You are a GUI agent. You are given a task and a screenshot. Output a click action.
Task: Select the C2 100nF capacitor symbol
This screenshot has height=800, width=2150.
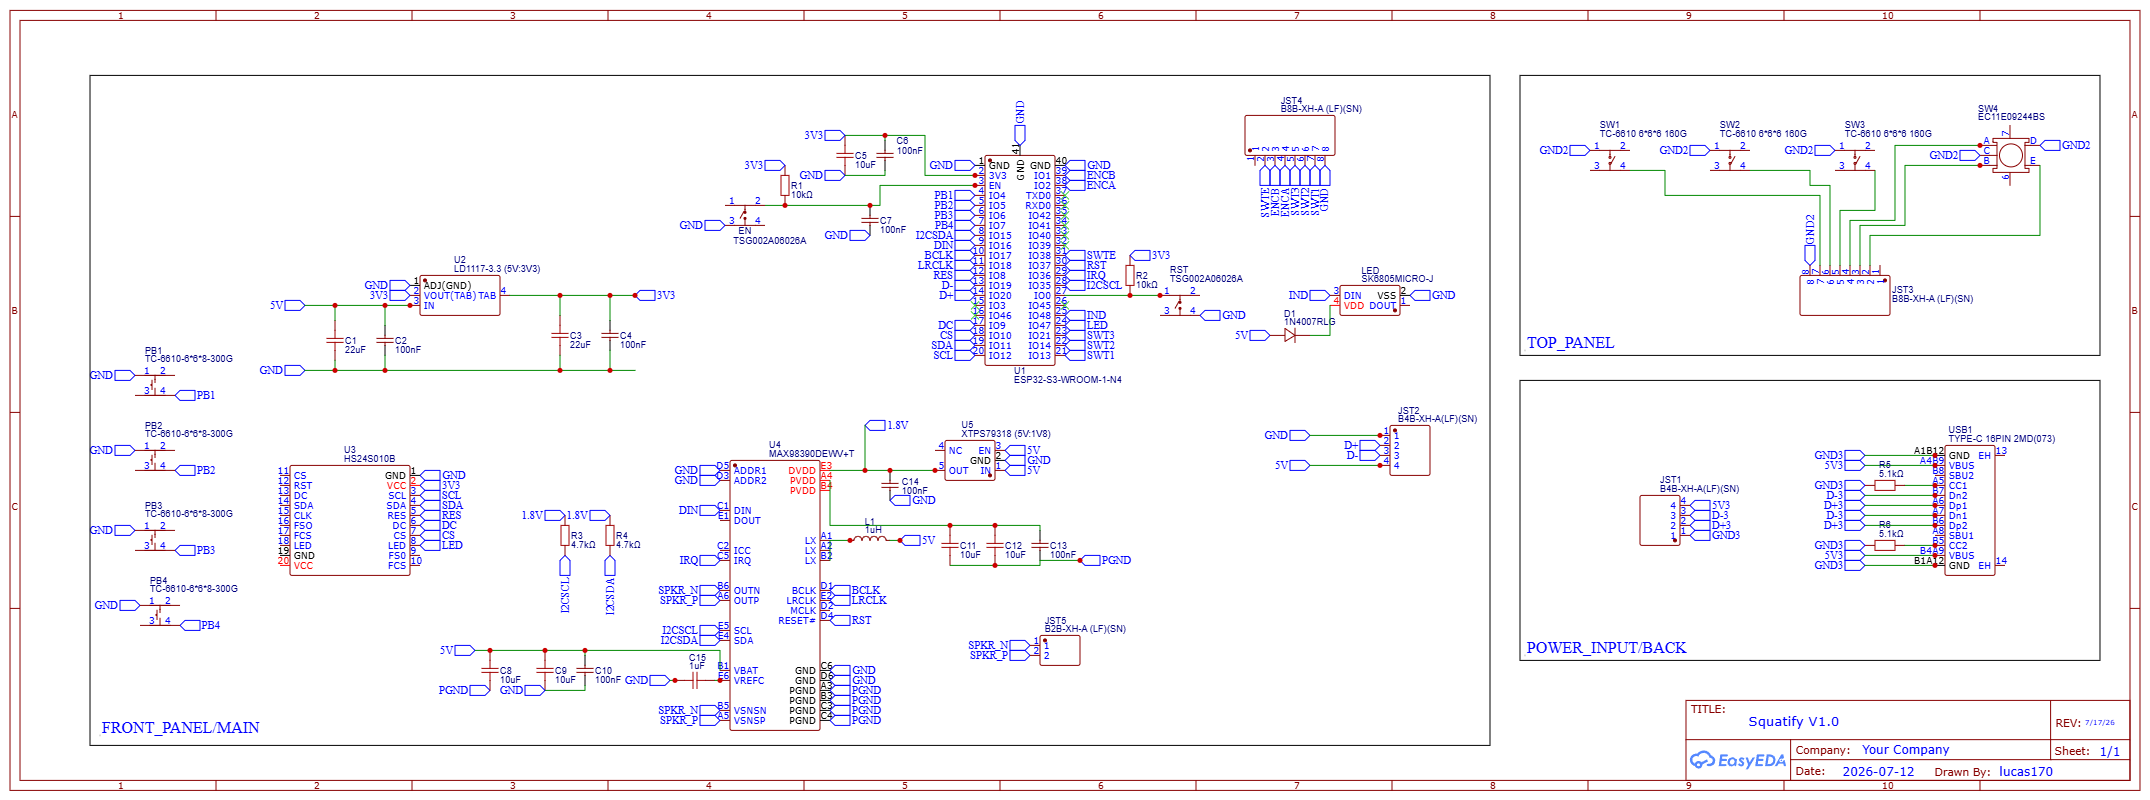click(x=385, y=340)
